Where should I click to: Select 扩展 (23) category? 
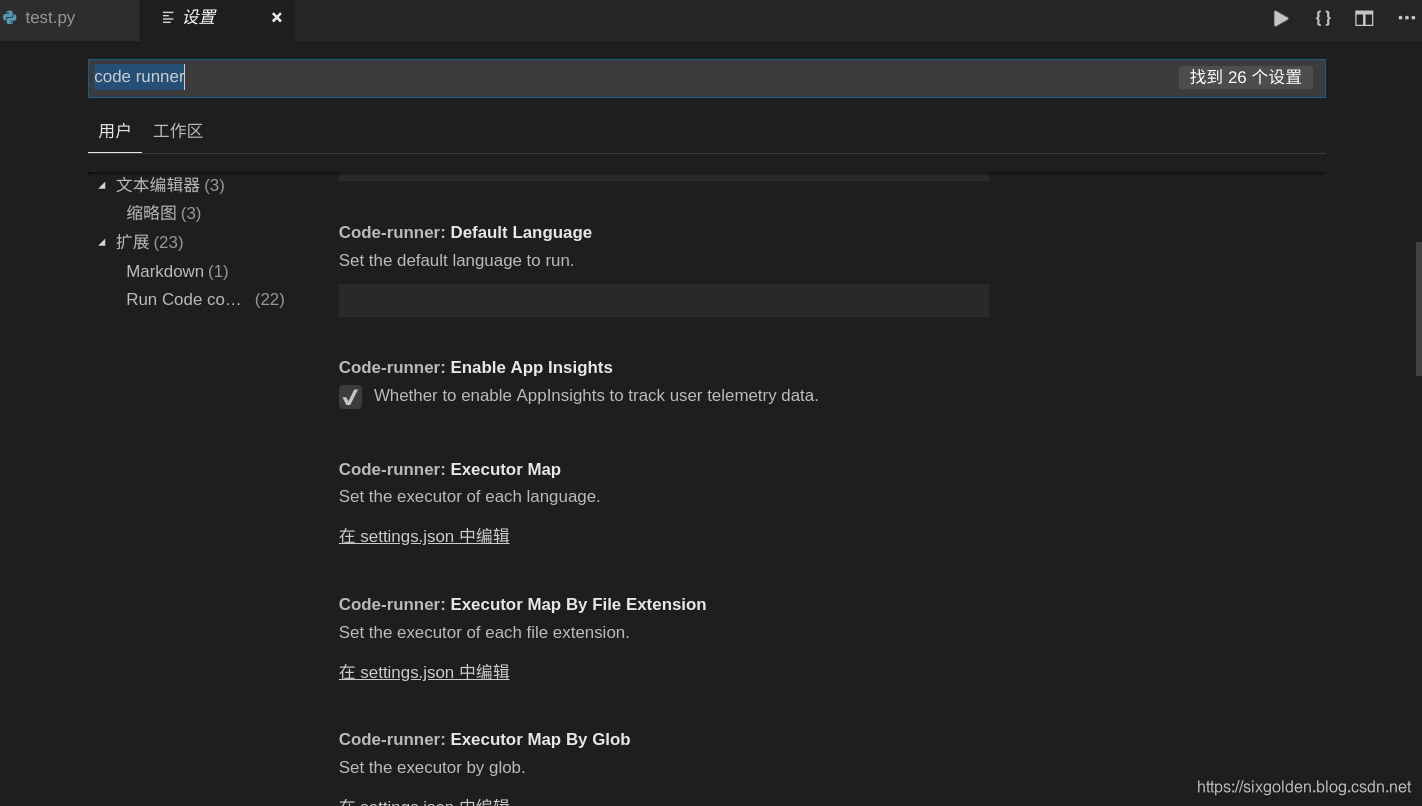click(150, 242)
